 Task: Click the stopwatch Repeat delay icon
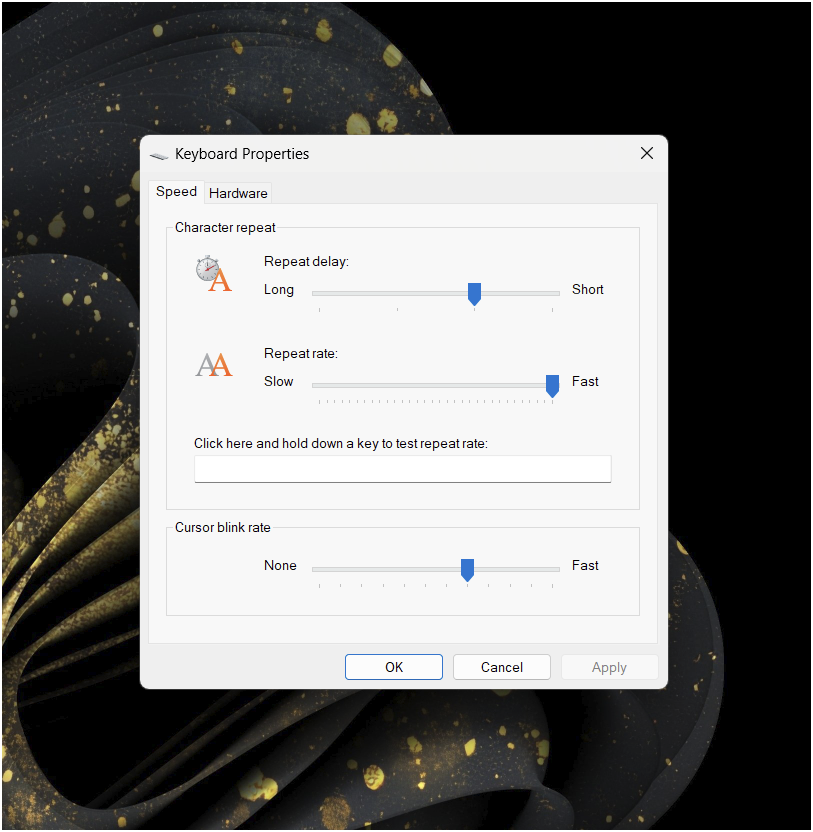tap(213, 274)
